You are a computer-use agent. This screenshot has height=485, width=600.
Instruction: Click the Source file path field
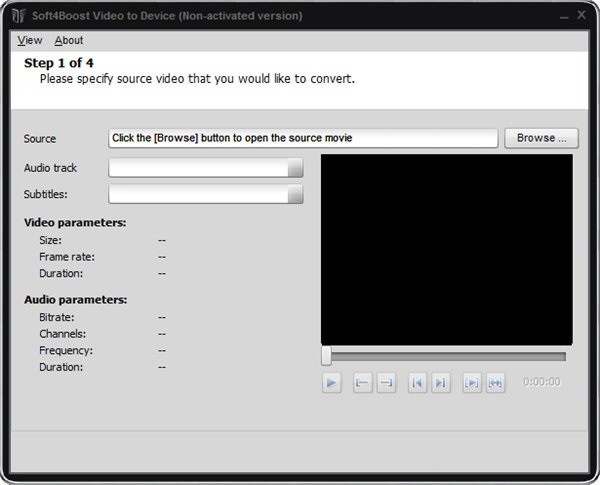(x=302, y=138)
